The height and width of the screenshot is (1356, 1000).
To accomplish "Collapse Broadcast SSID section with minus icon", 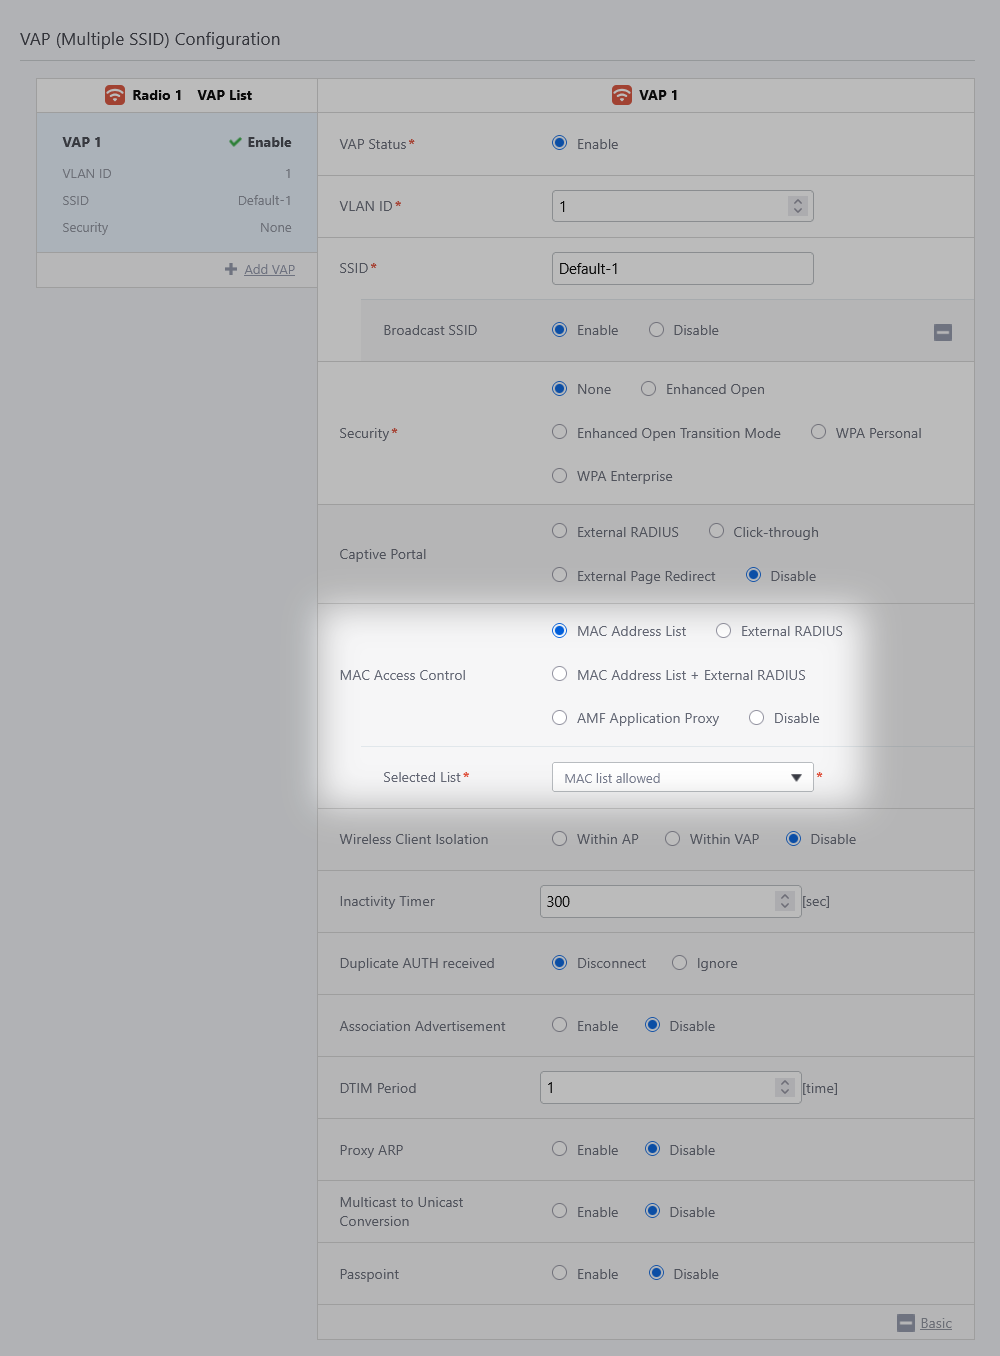I will [942, 332].
